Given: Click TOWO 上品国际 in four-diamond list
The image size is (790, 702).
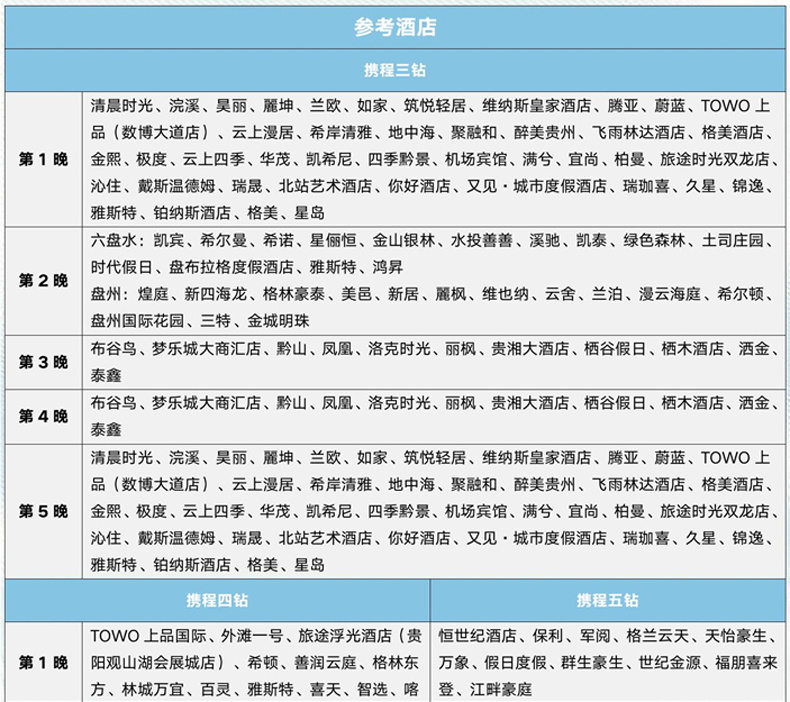Looking at the screenshot, I should [x=149, y=635].
